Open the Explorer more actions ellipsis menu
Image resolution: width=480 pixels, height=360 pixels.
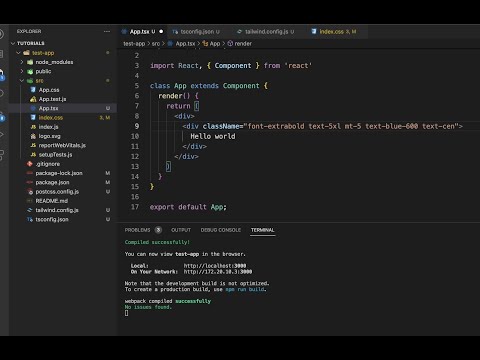point(107,31)
